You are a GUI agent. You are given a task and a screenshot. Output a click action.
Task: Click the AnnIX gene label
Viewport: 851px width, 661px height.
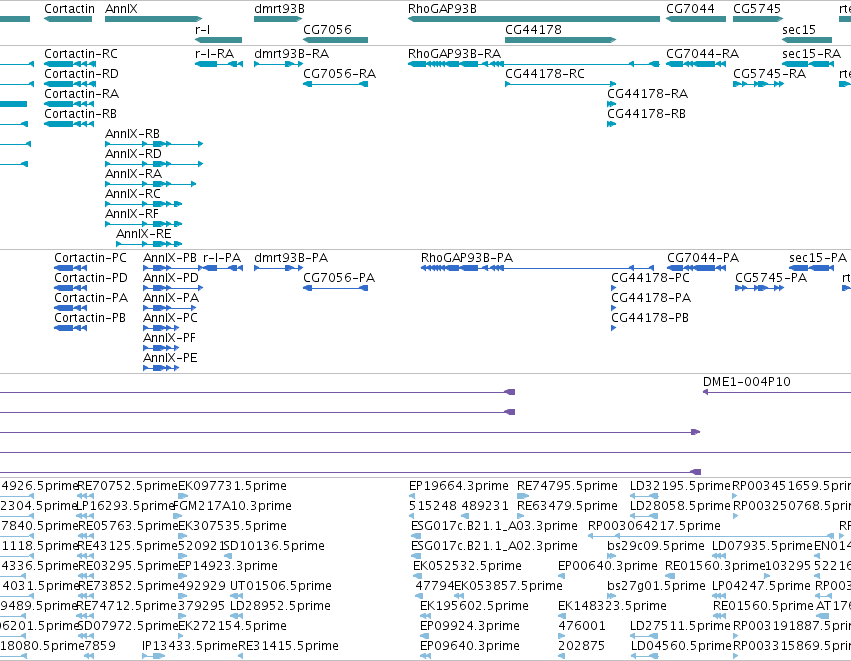coord(121,9)
